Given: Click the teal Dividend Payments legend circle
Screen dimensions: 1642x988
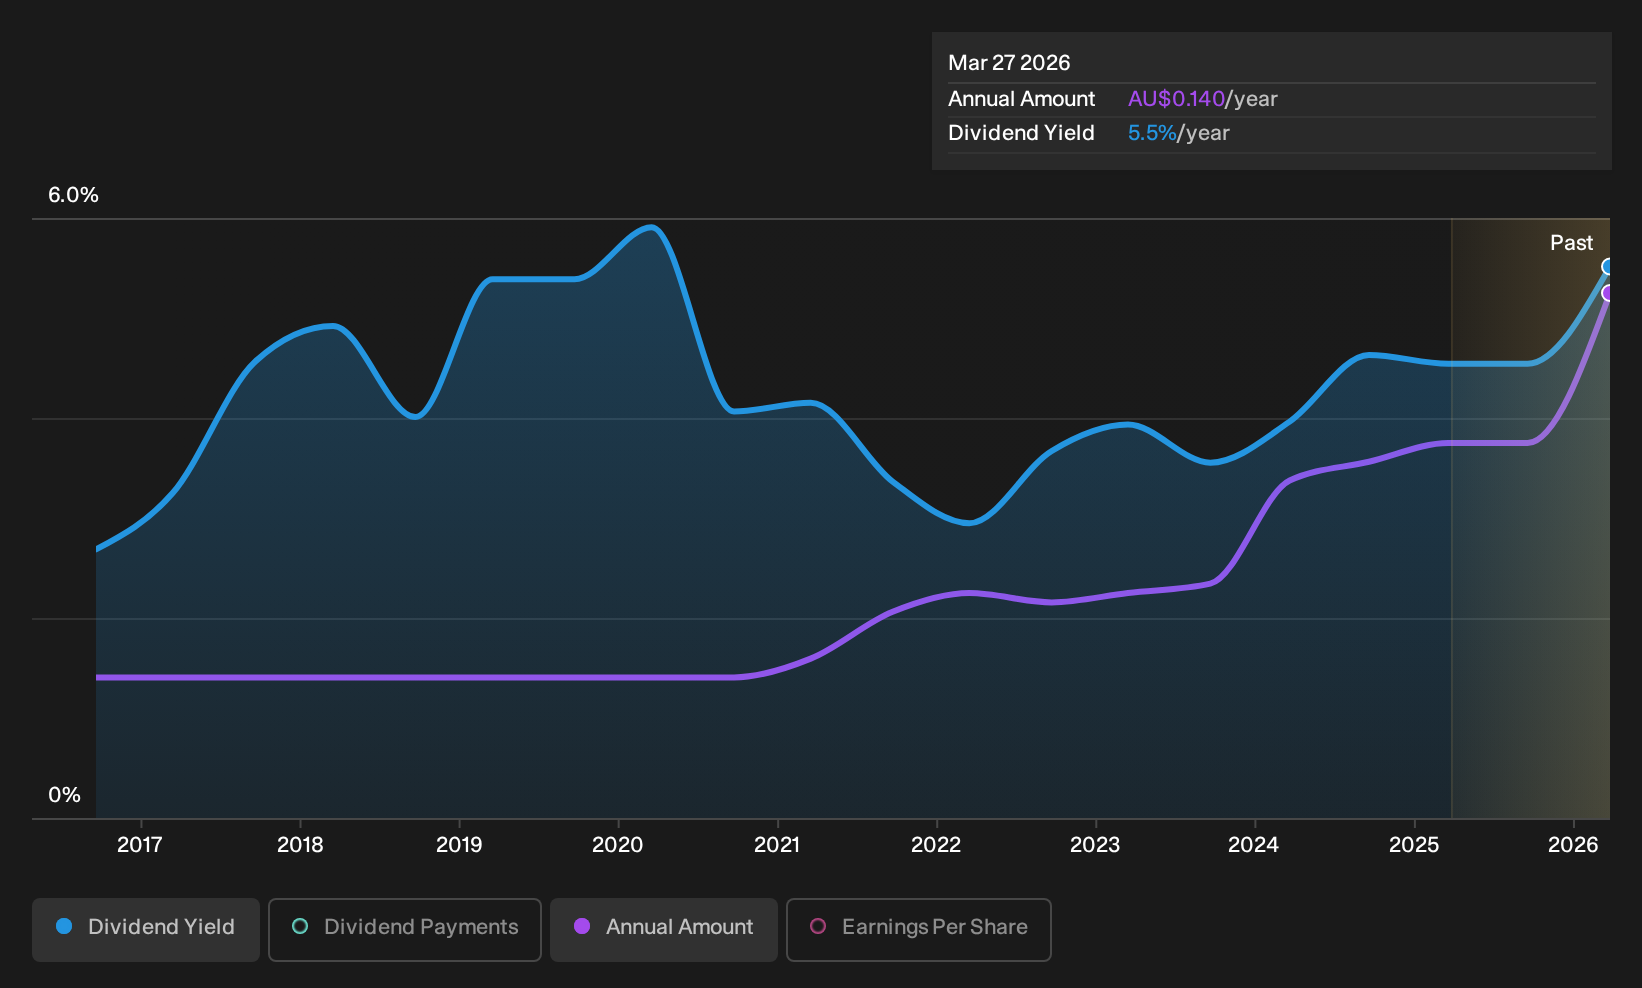Looking at the screenshot, I should [300, 927].
